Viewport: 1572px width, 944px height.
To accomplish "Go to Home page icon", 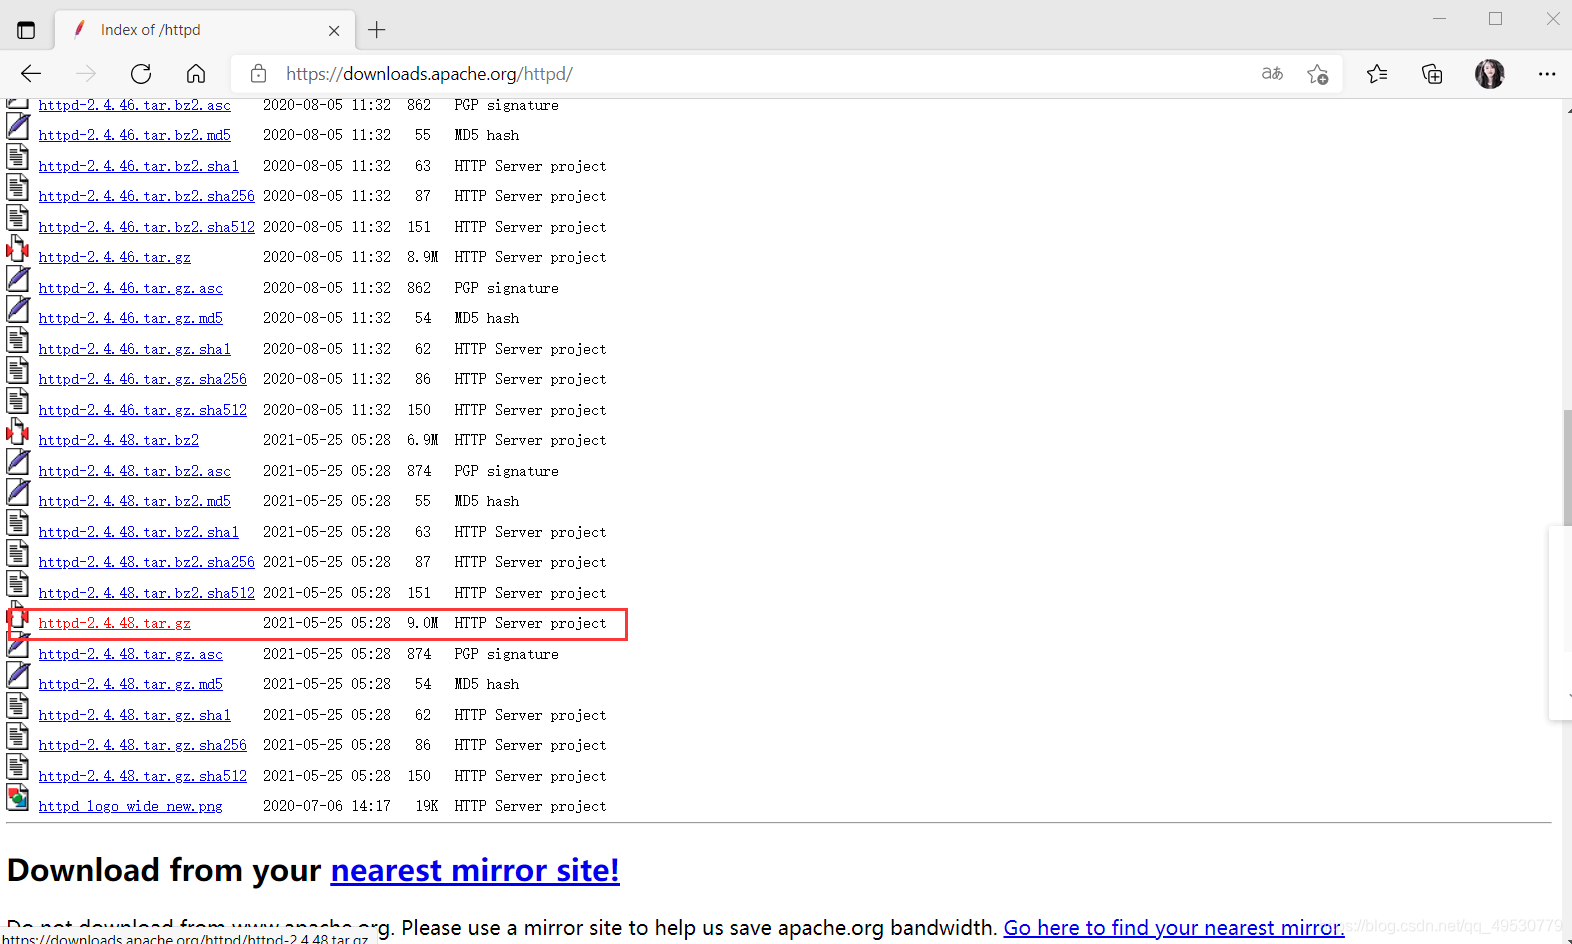I will pyautogui.click(x=196, y=74).
